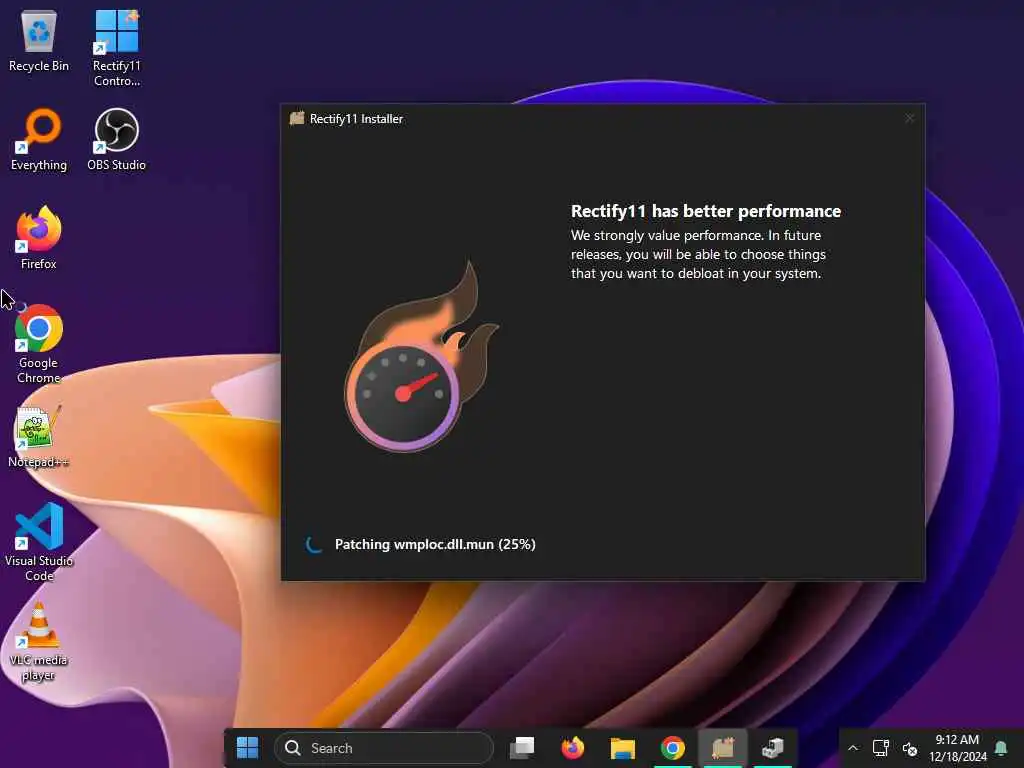The width and height of the screenshot is (1024, 768).
Task: Open Task View from the taskbar
Action: (x=522, y=748)
